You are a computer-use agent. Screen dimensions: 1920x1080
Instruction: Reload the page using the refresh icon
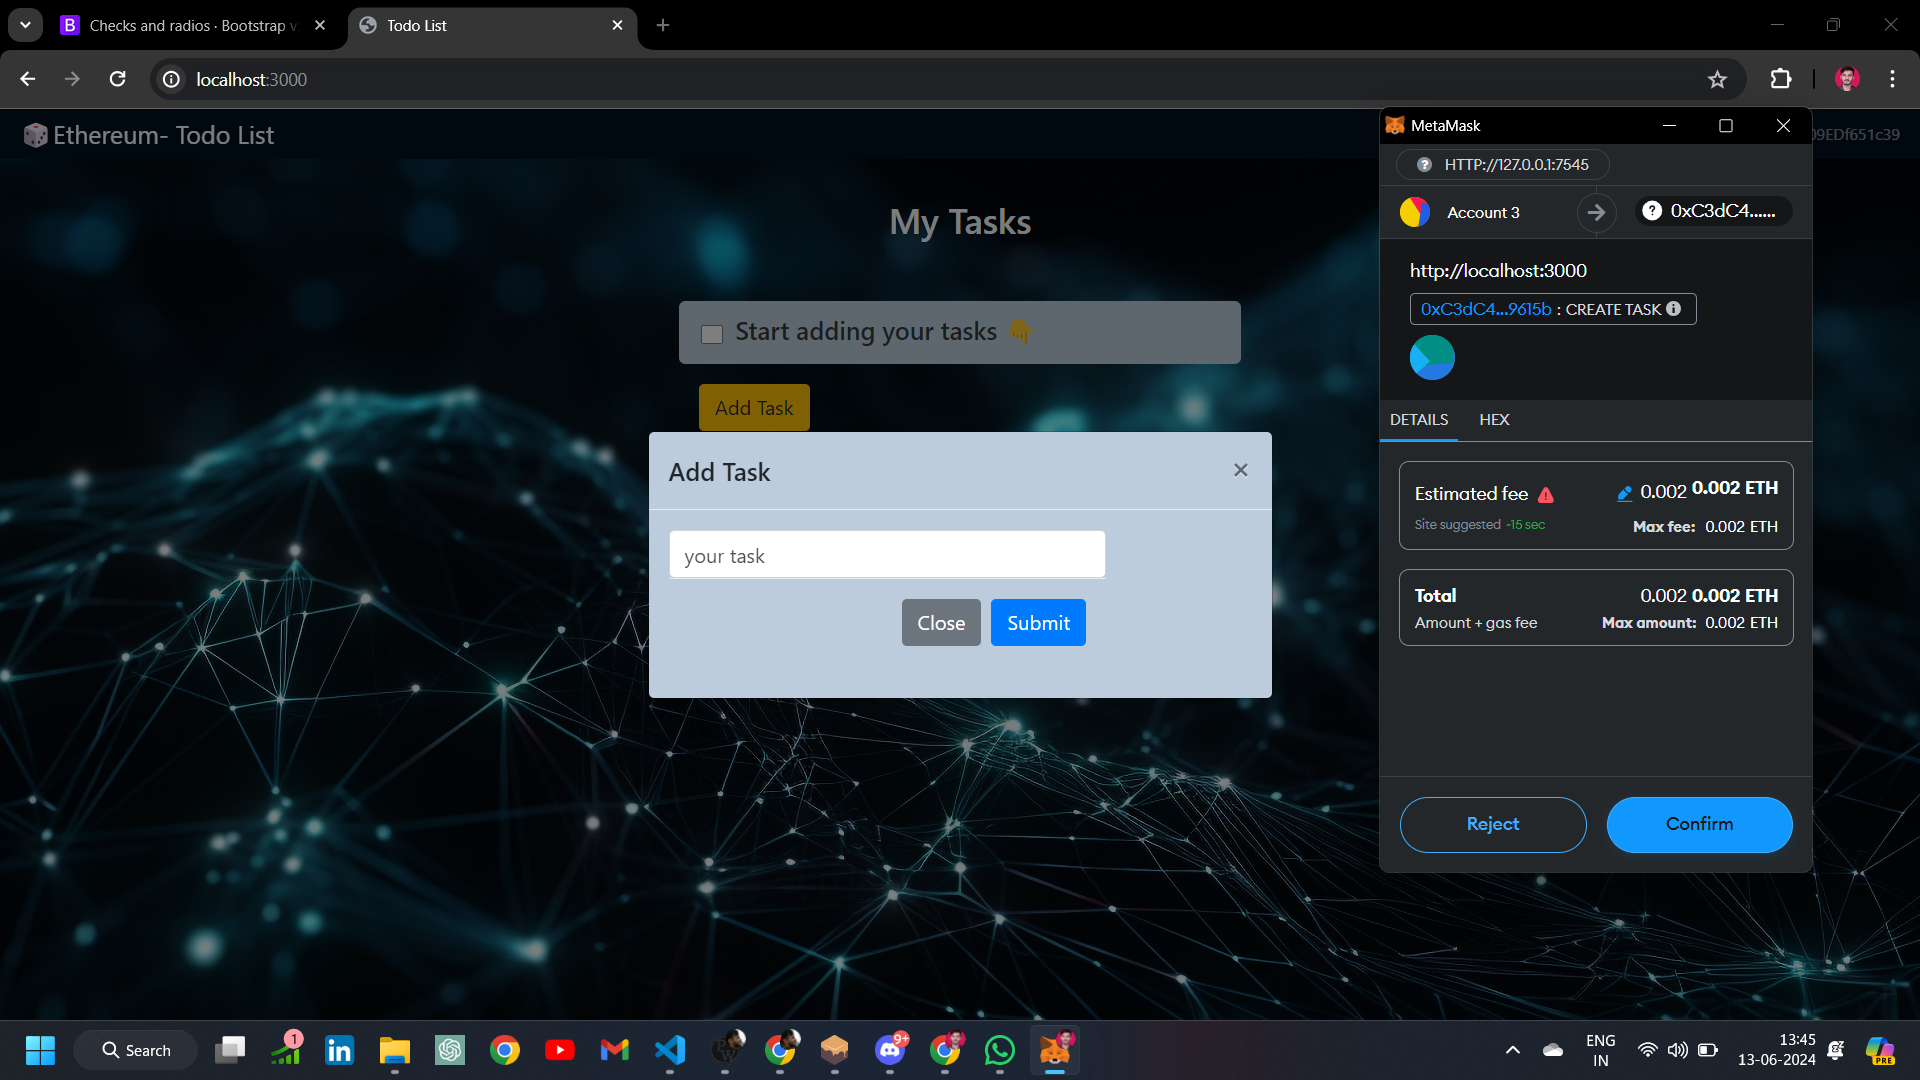pyautogui.click(x=117, y=79)
